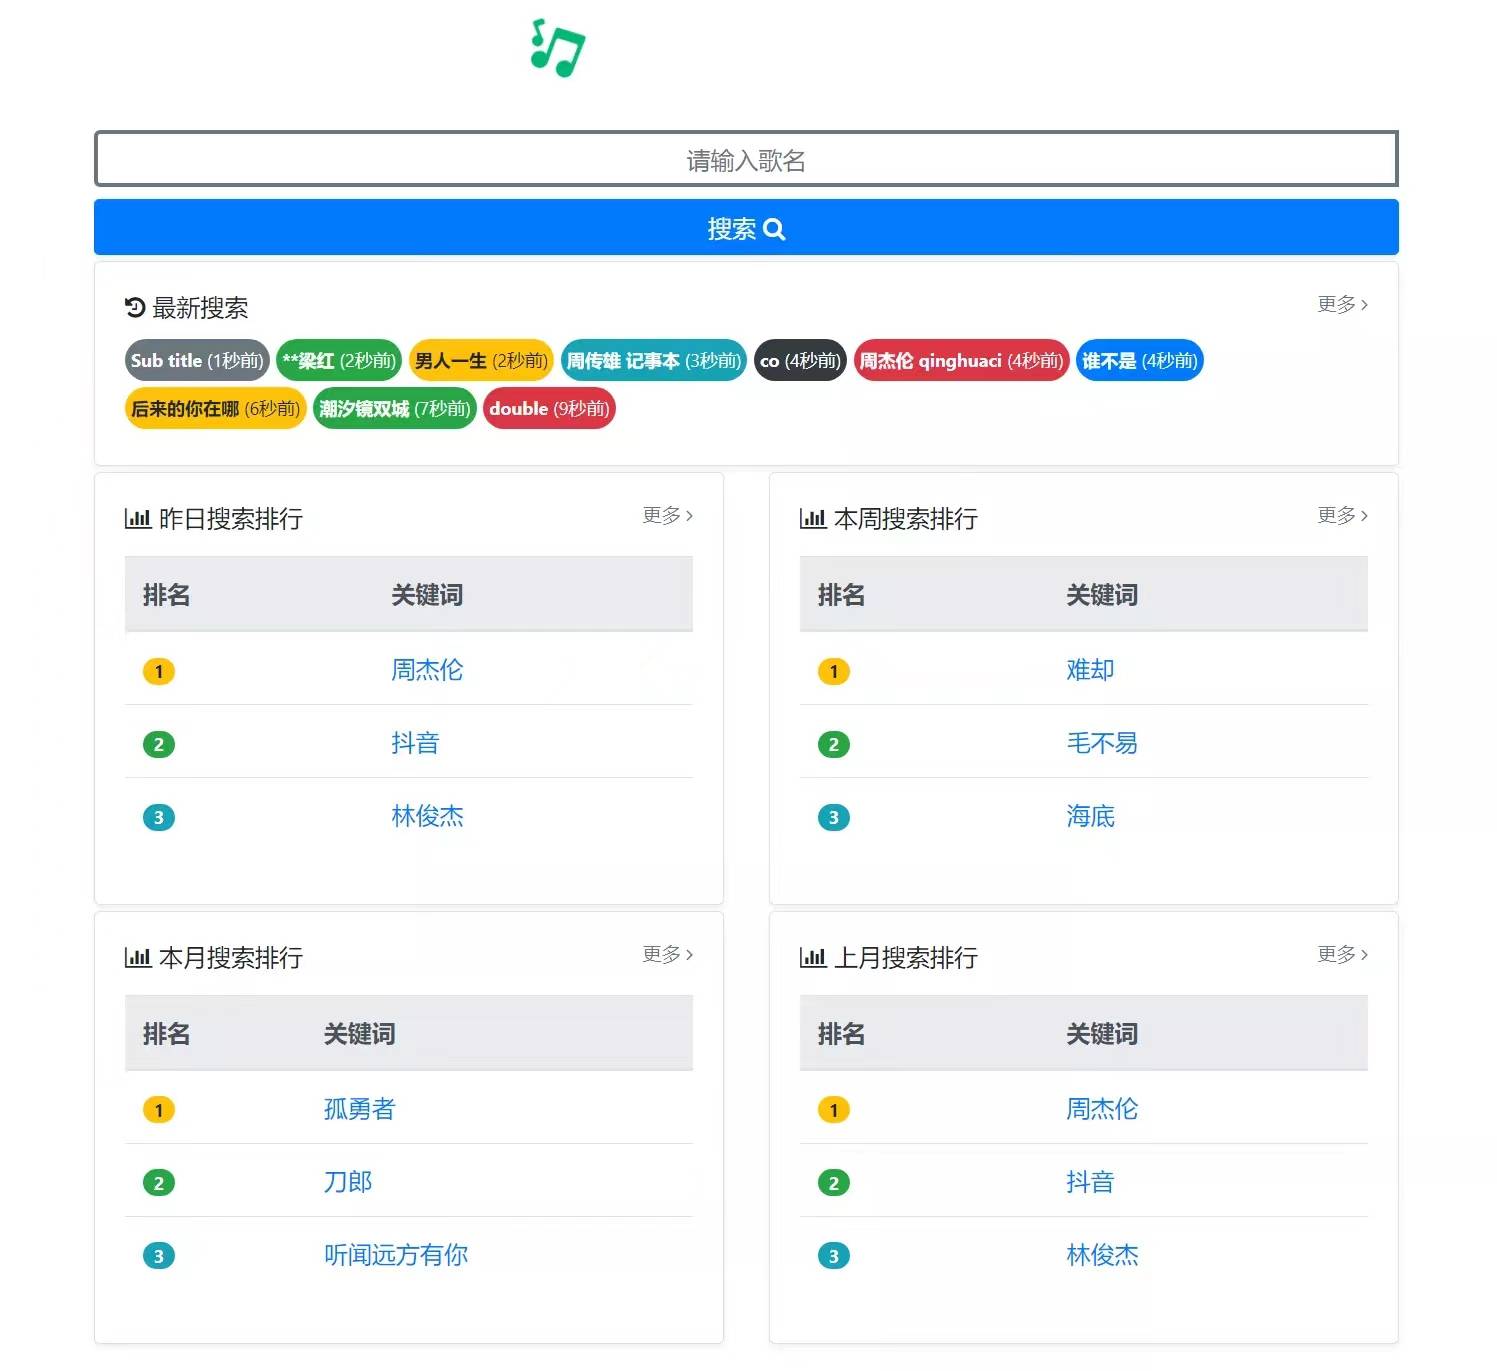Open 听闻远方有你 in 本月搜索排行
This screenshot has height=1371, width=1497.
pos(395,1255)
